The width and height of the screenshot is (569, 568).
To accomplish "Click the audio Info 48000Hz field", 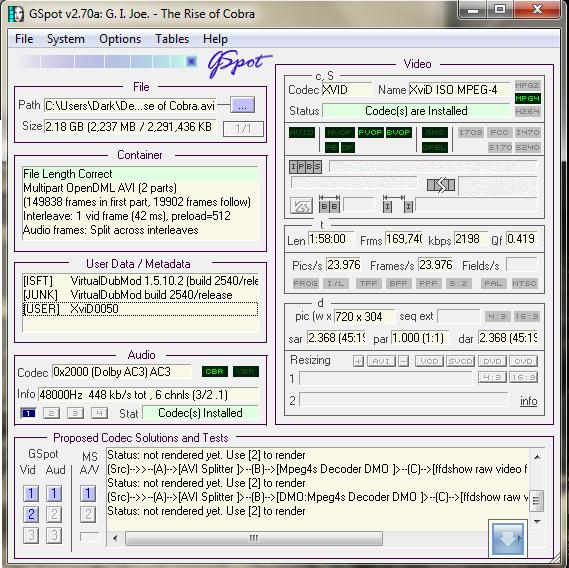I will click(x=148, y=395).
